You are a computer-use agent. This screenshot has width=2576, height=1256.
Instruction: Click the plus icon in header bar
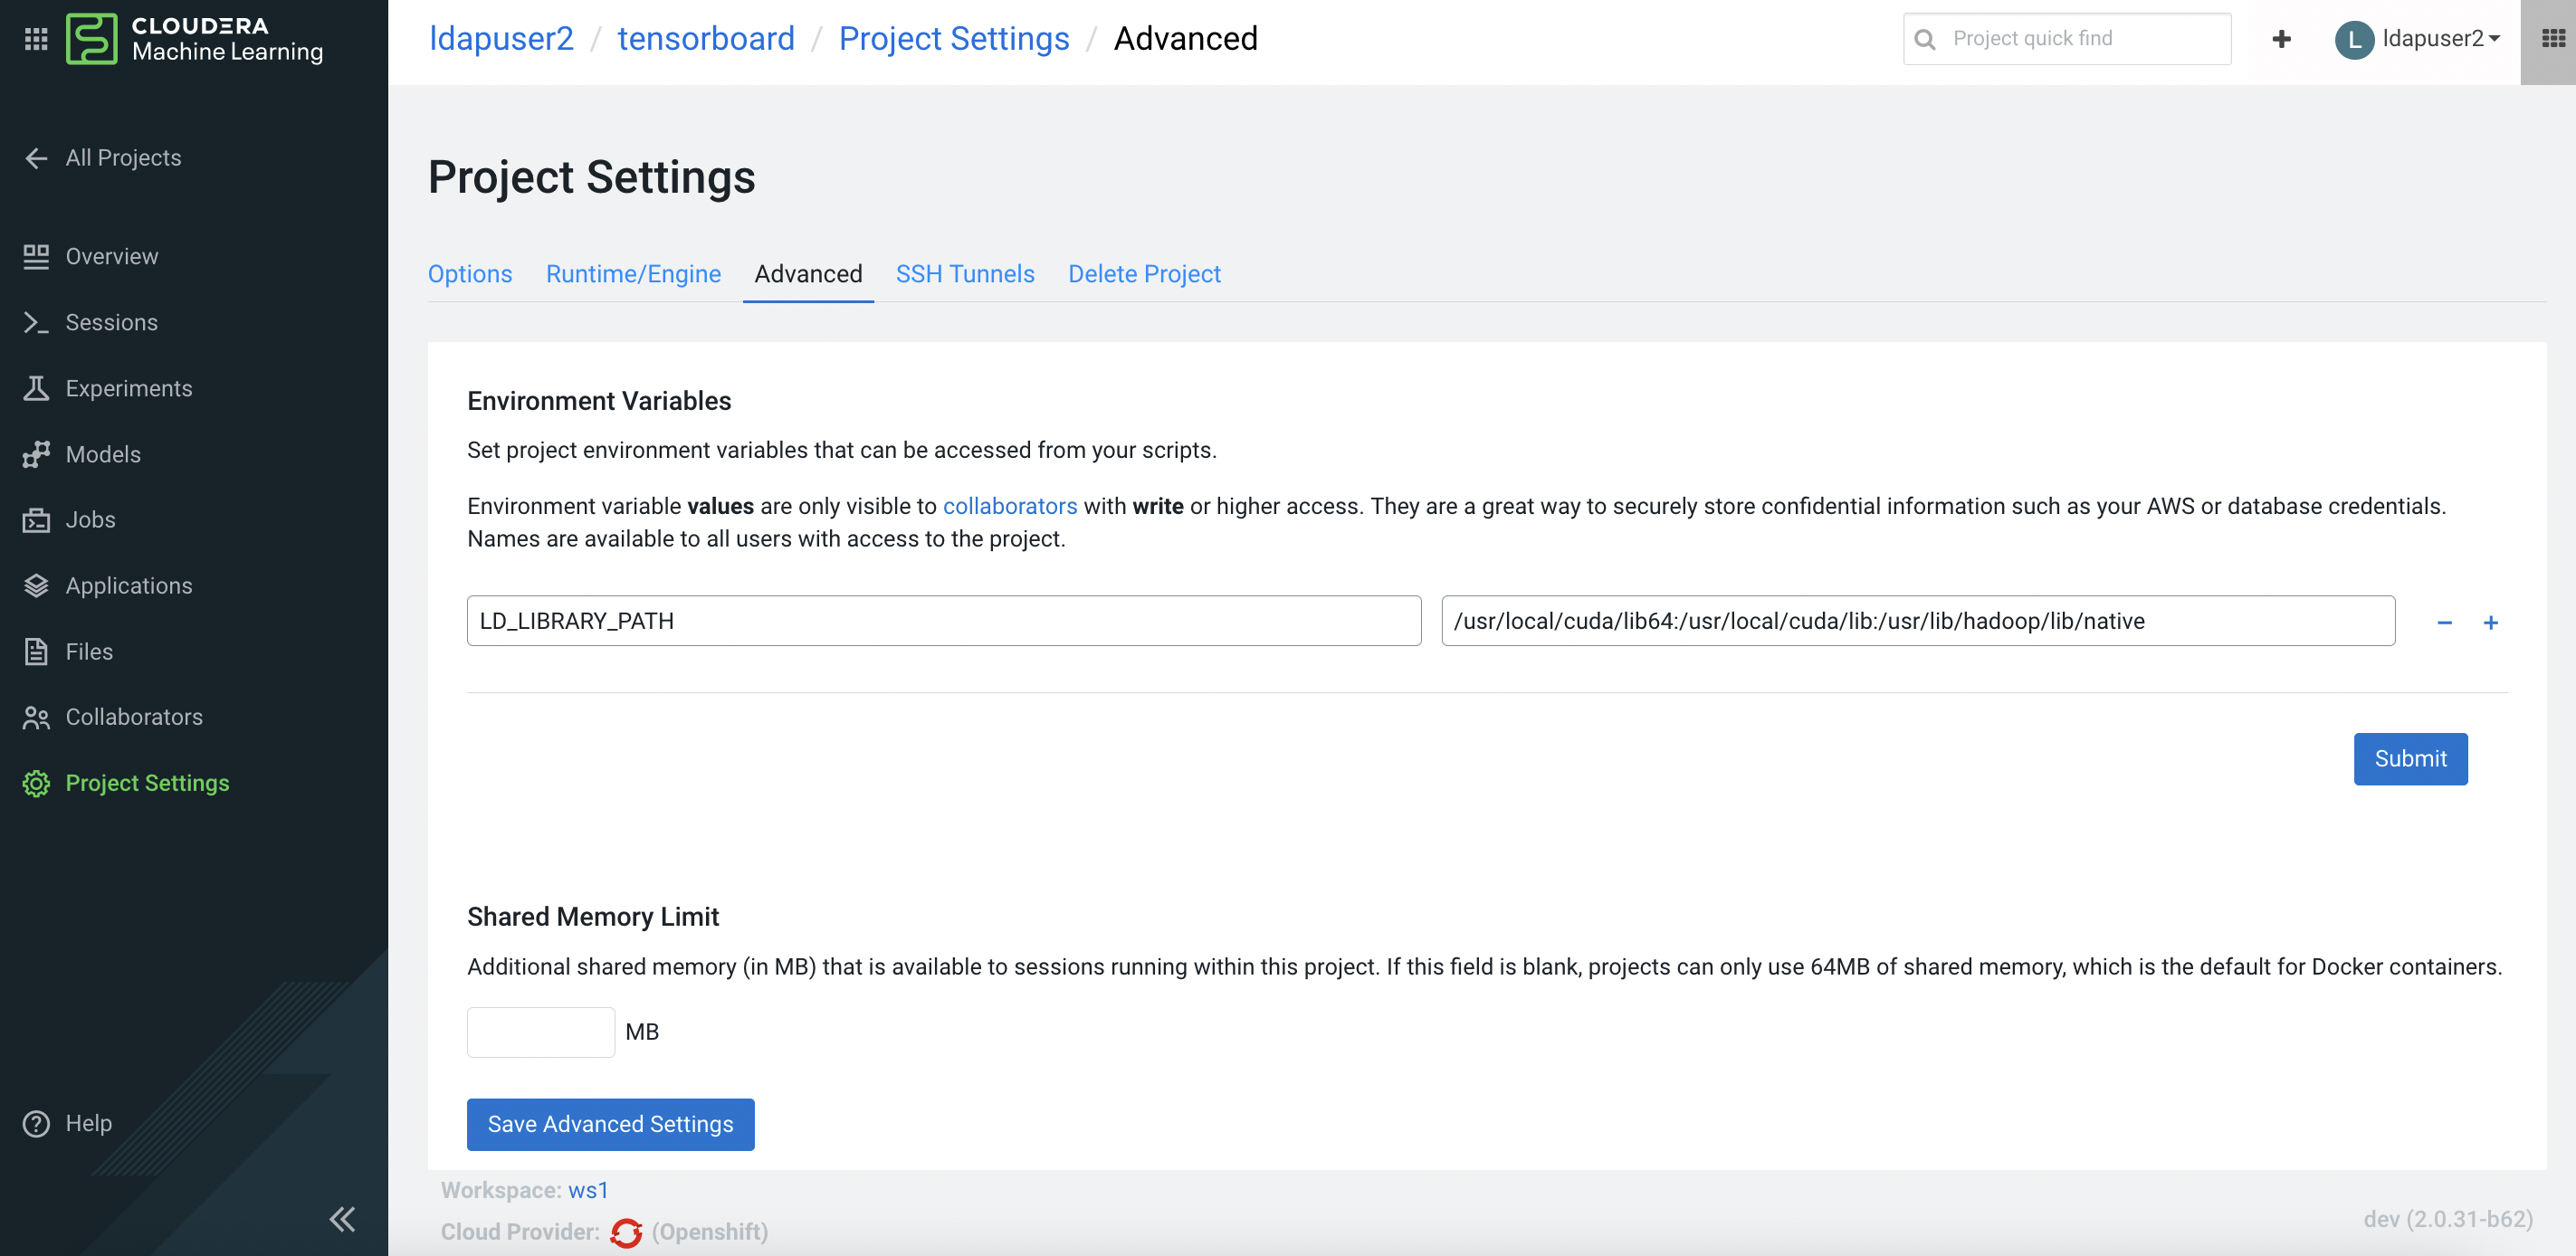click(2281, 39)
